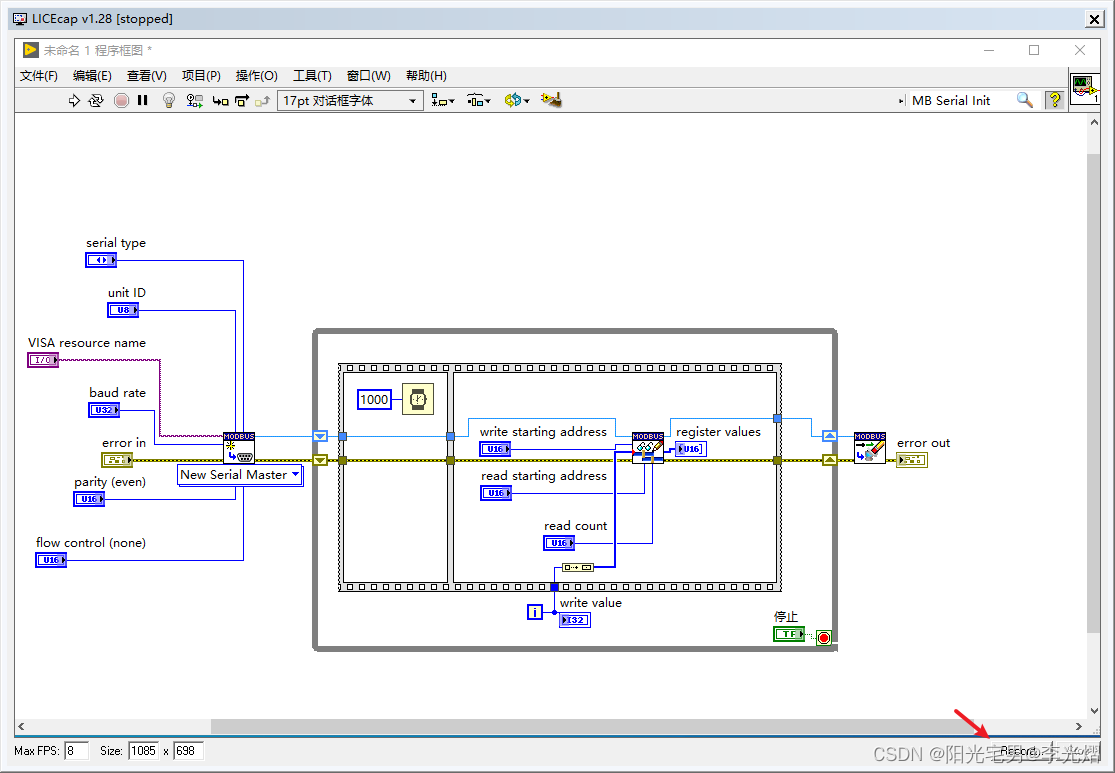Image resolution: width=1115 pixels, height=773 pixels.
Task: Expand New Serial Master selector
Action: click(x=240, y=475)
